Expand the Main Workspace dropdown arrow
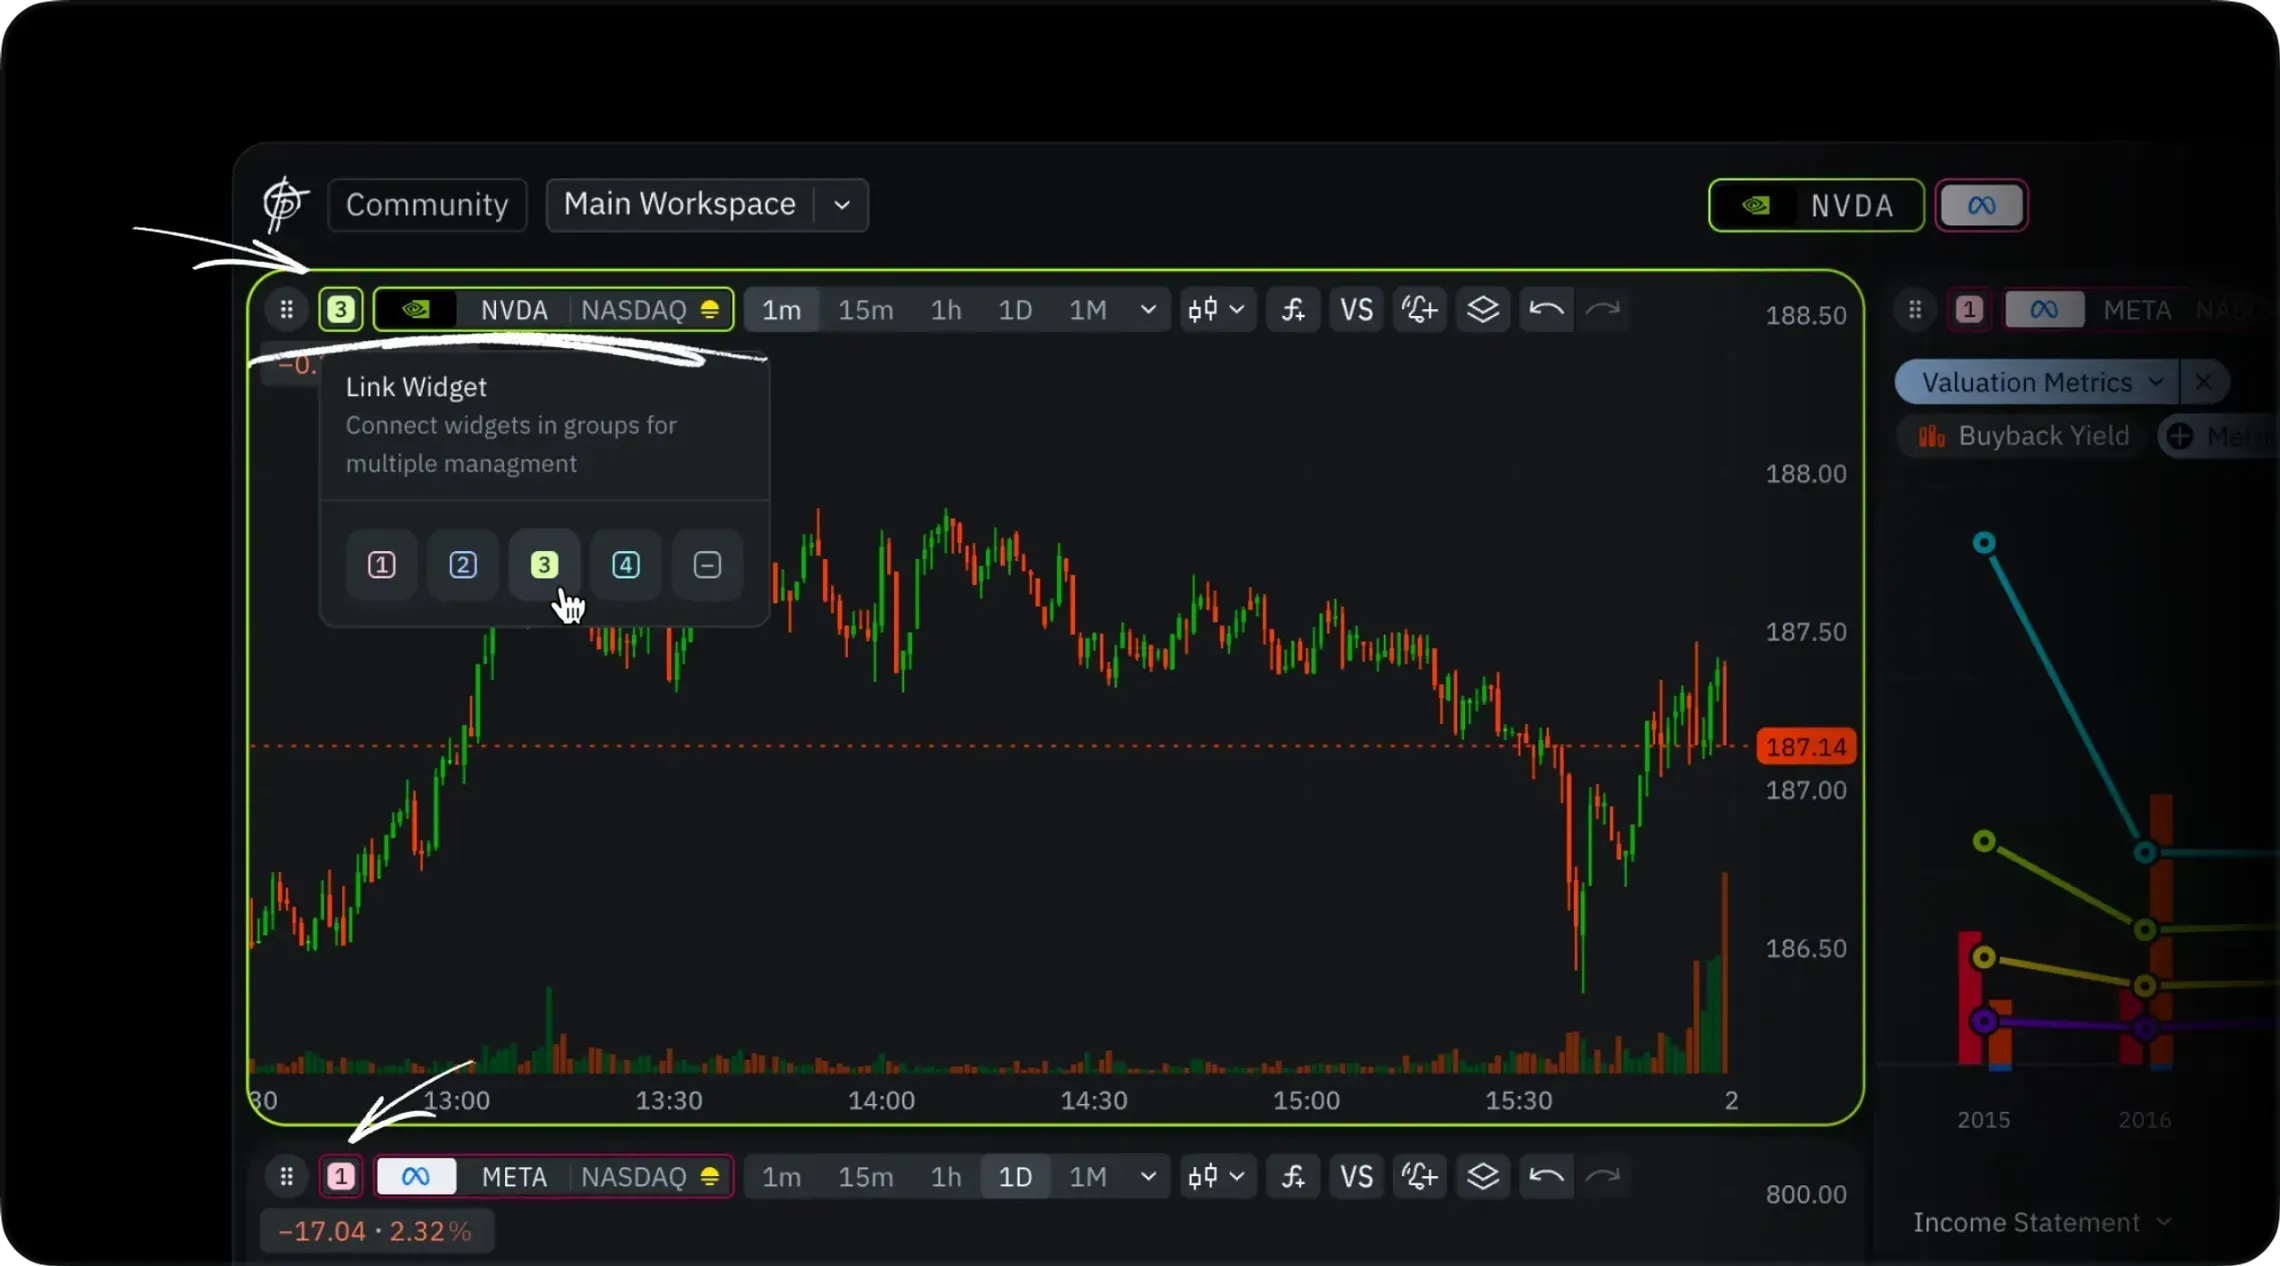Screen dimensions: 2280x1266 click(842, 205)
